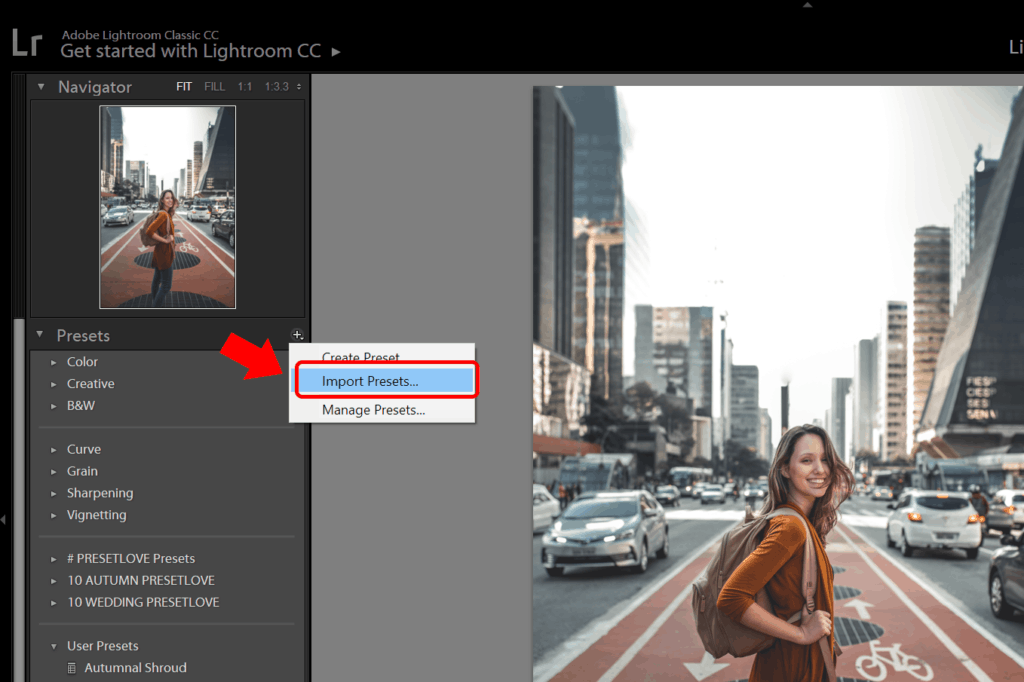The image size is (1024, 682).
Task: Click the Lightroom Lr logo icon
Action: coord(27,42)
